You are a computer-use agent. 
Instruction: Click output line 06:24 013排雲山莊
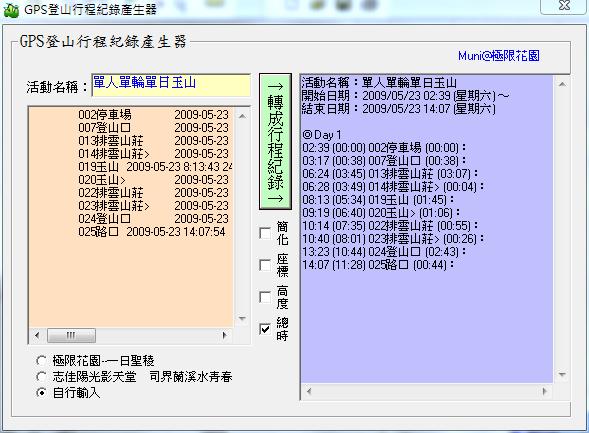[x=390, y=174]
